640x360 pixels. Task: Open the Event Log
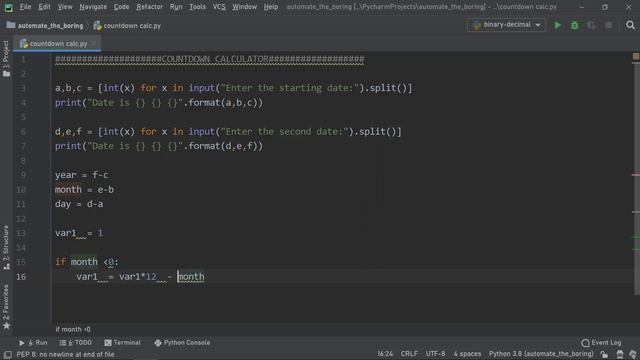click(602, 343)
